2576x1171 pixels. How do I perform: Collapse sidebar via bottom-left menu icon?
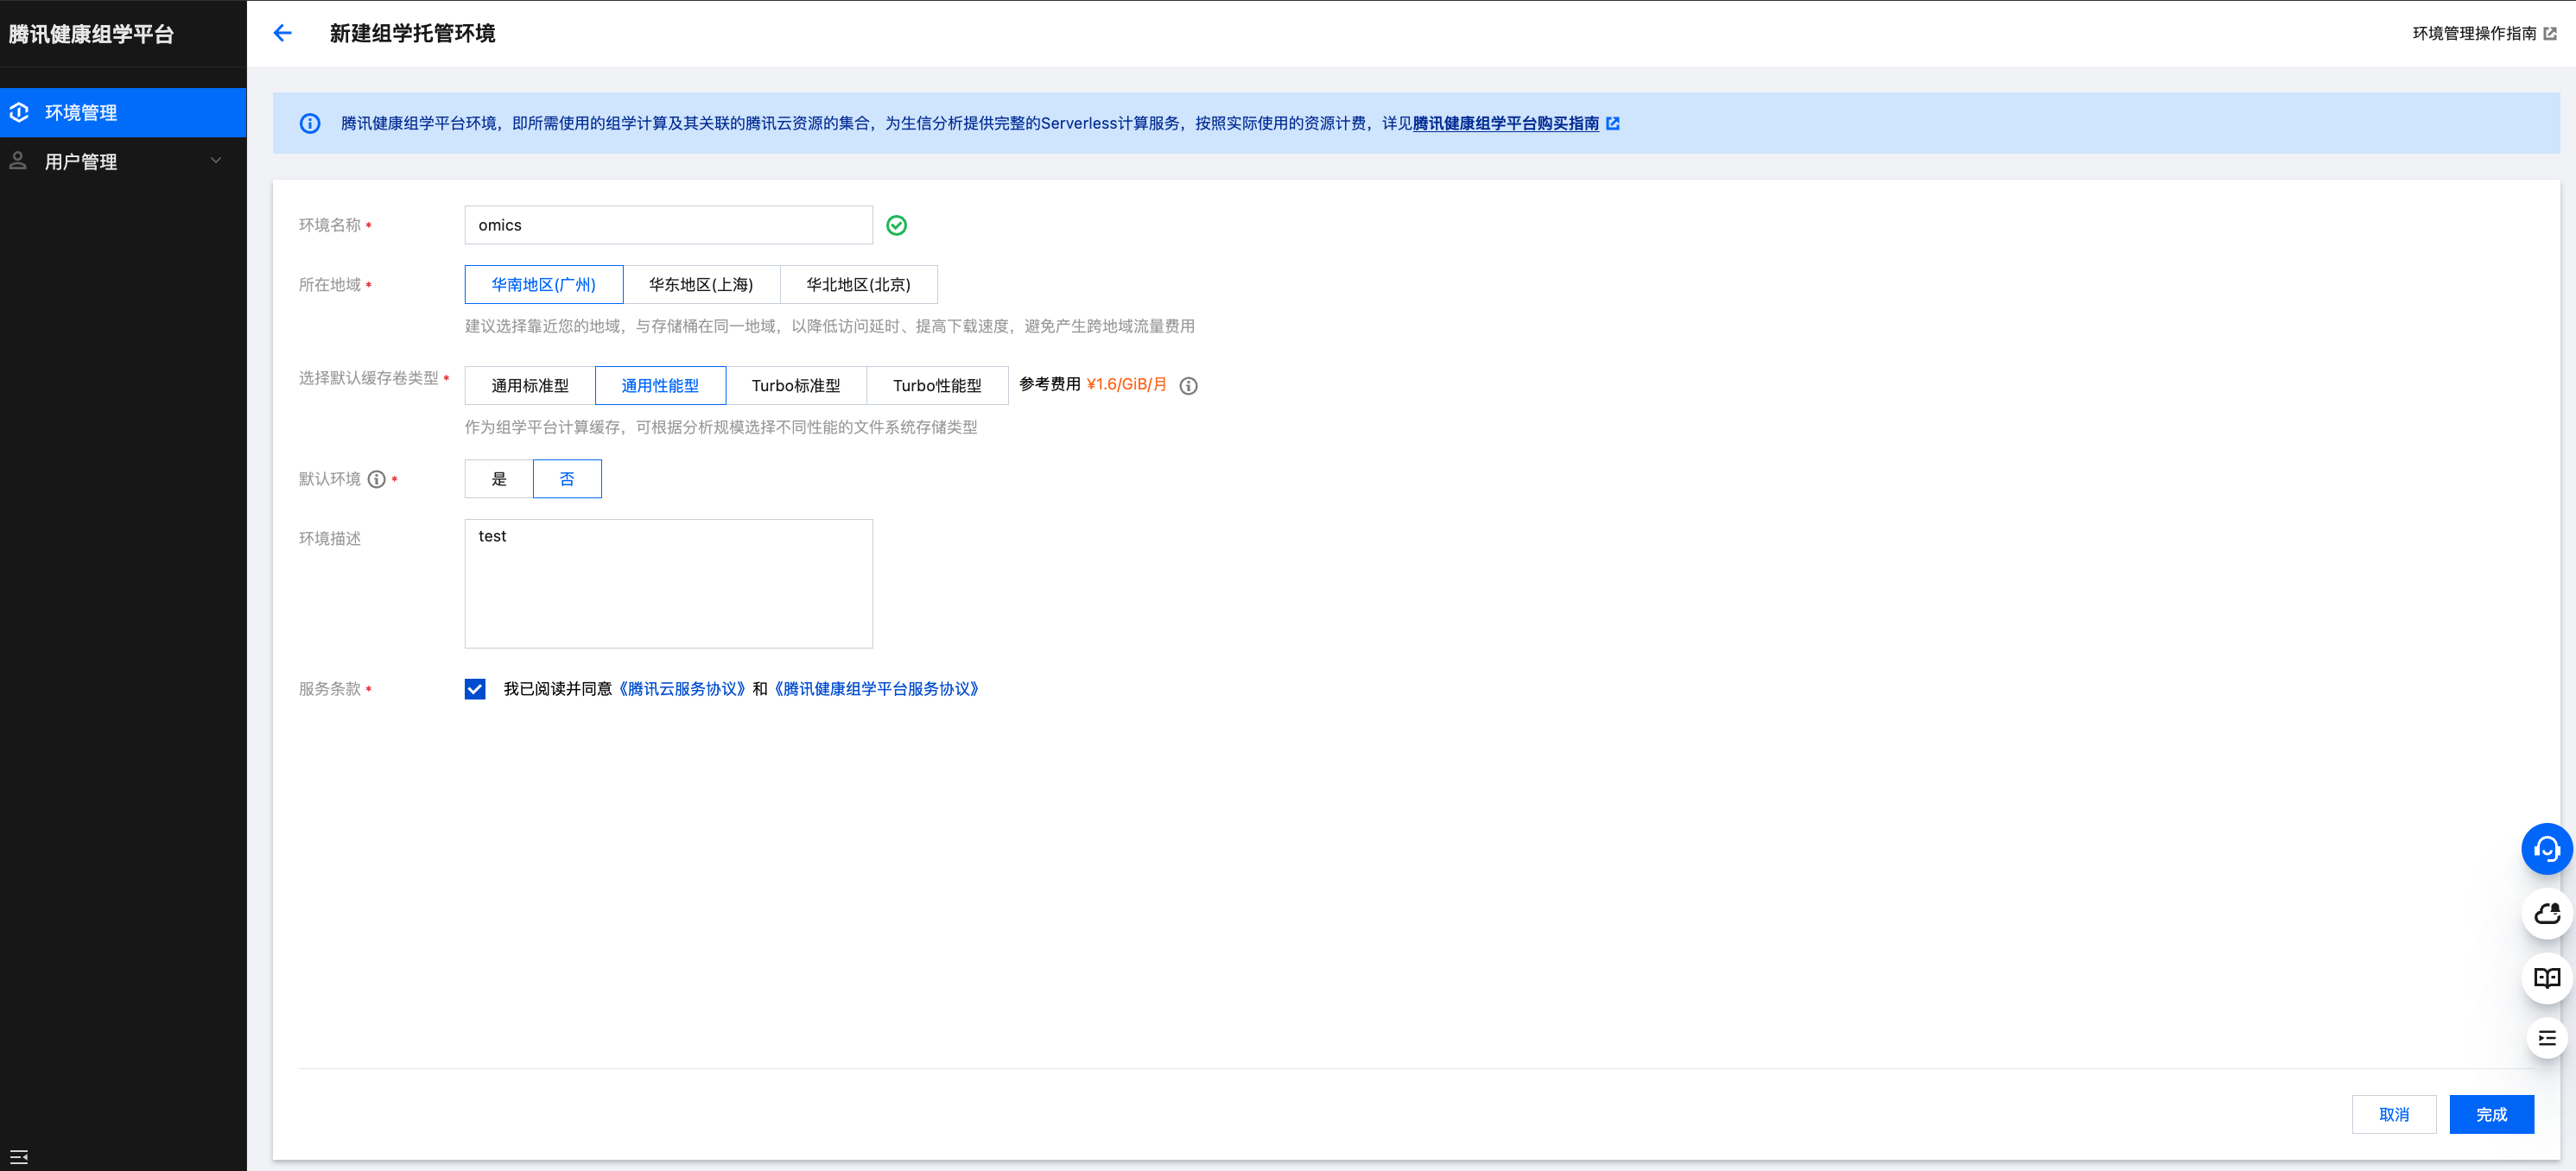pyautogui.click(x=19, y=1156)
